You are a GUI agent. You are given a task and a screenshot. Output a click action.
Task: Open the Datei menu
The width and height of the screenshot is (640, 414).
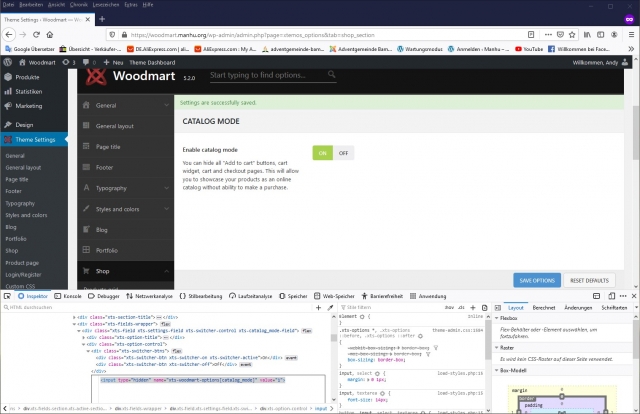(8, 4)
